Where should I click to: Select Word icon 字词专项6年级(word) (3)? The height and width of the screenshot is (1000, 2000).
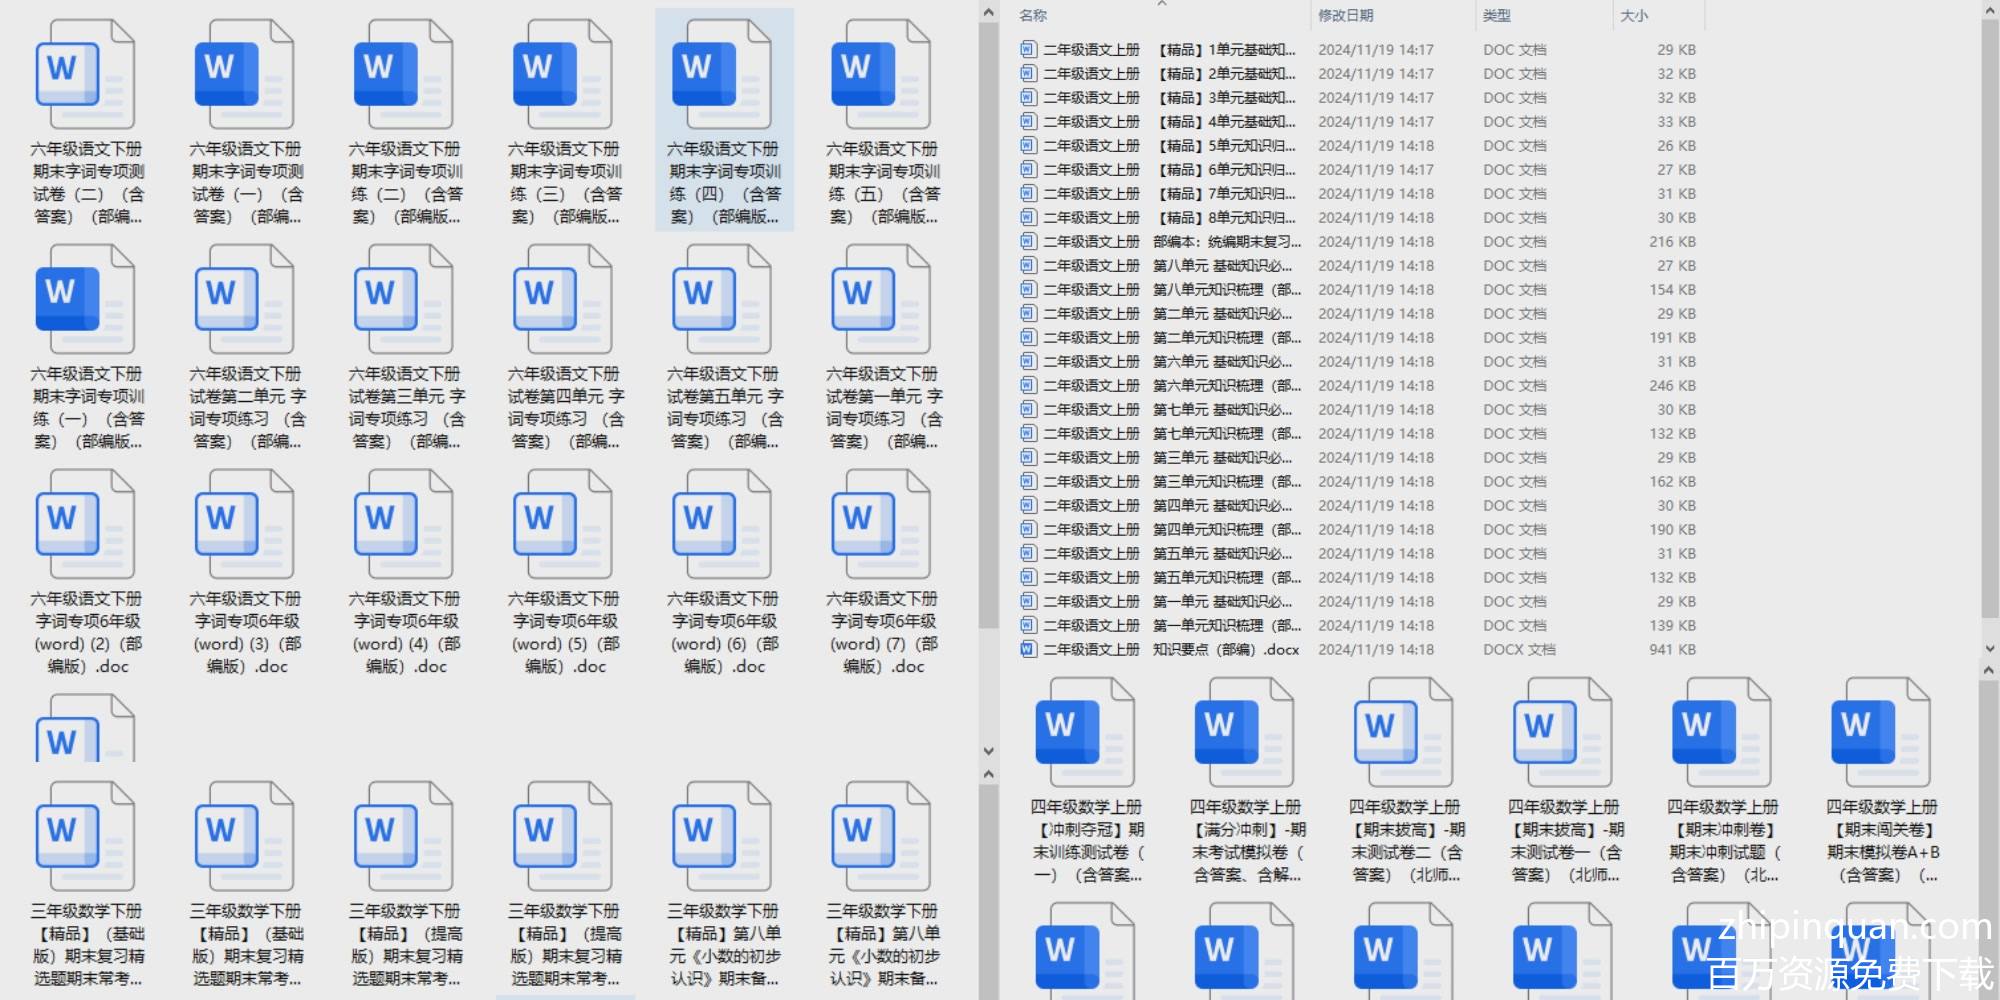tap(244, 525)
